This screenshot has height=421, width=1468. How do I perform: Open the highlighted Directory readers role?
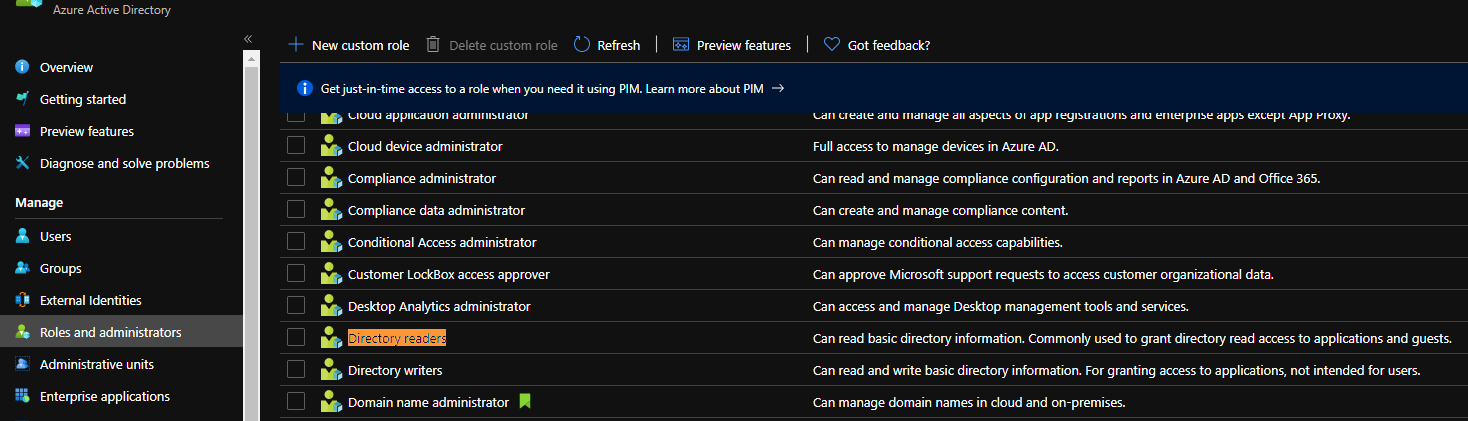click(x=397, y=338)
